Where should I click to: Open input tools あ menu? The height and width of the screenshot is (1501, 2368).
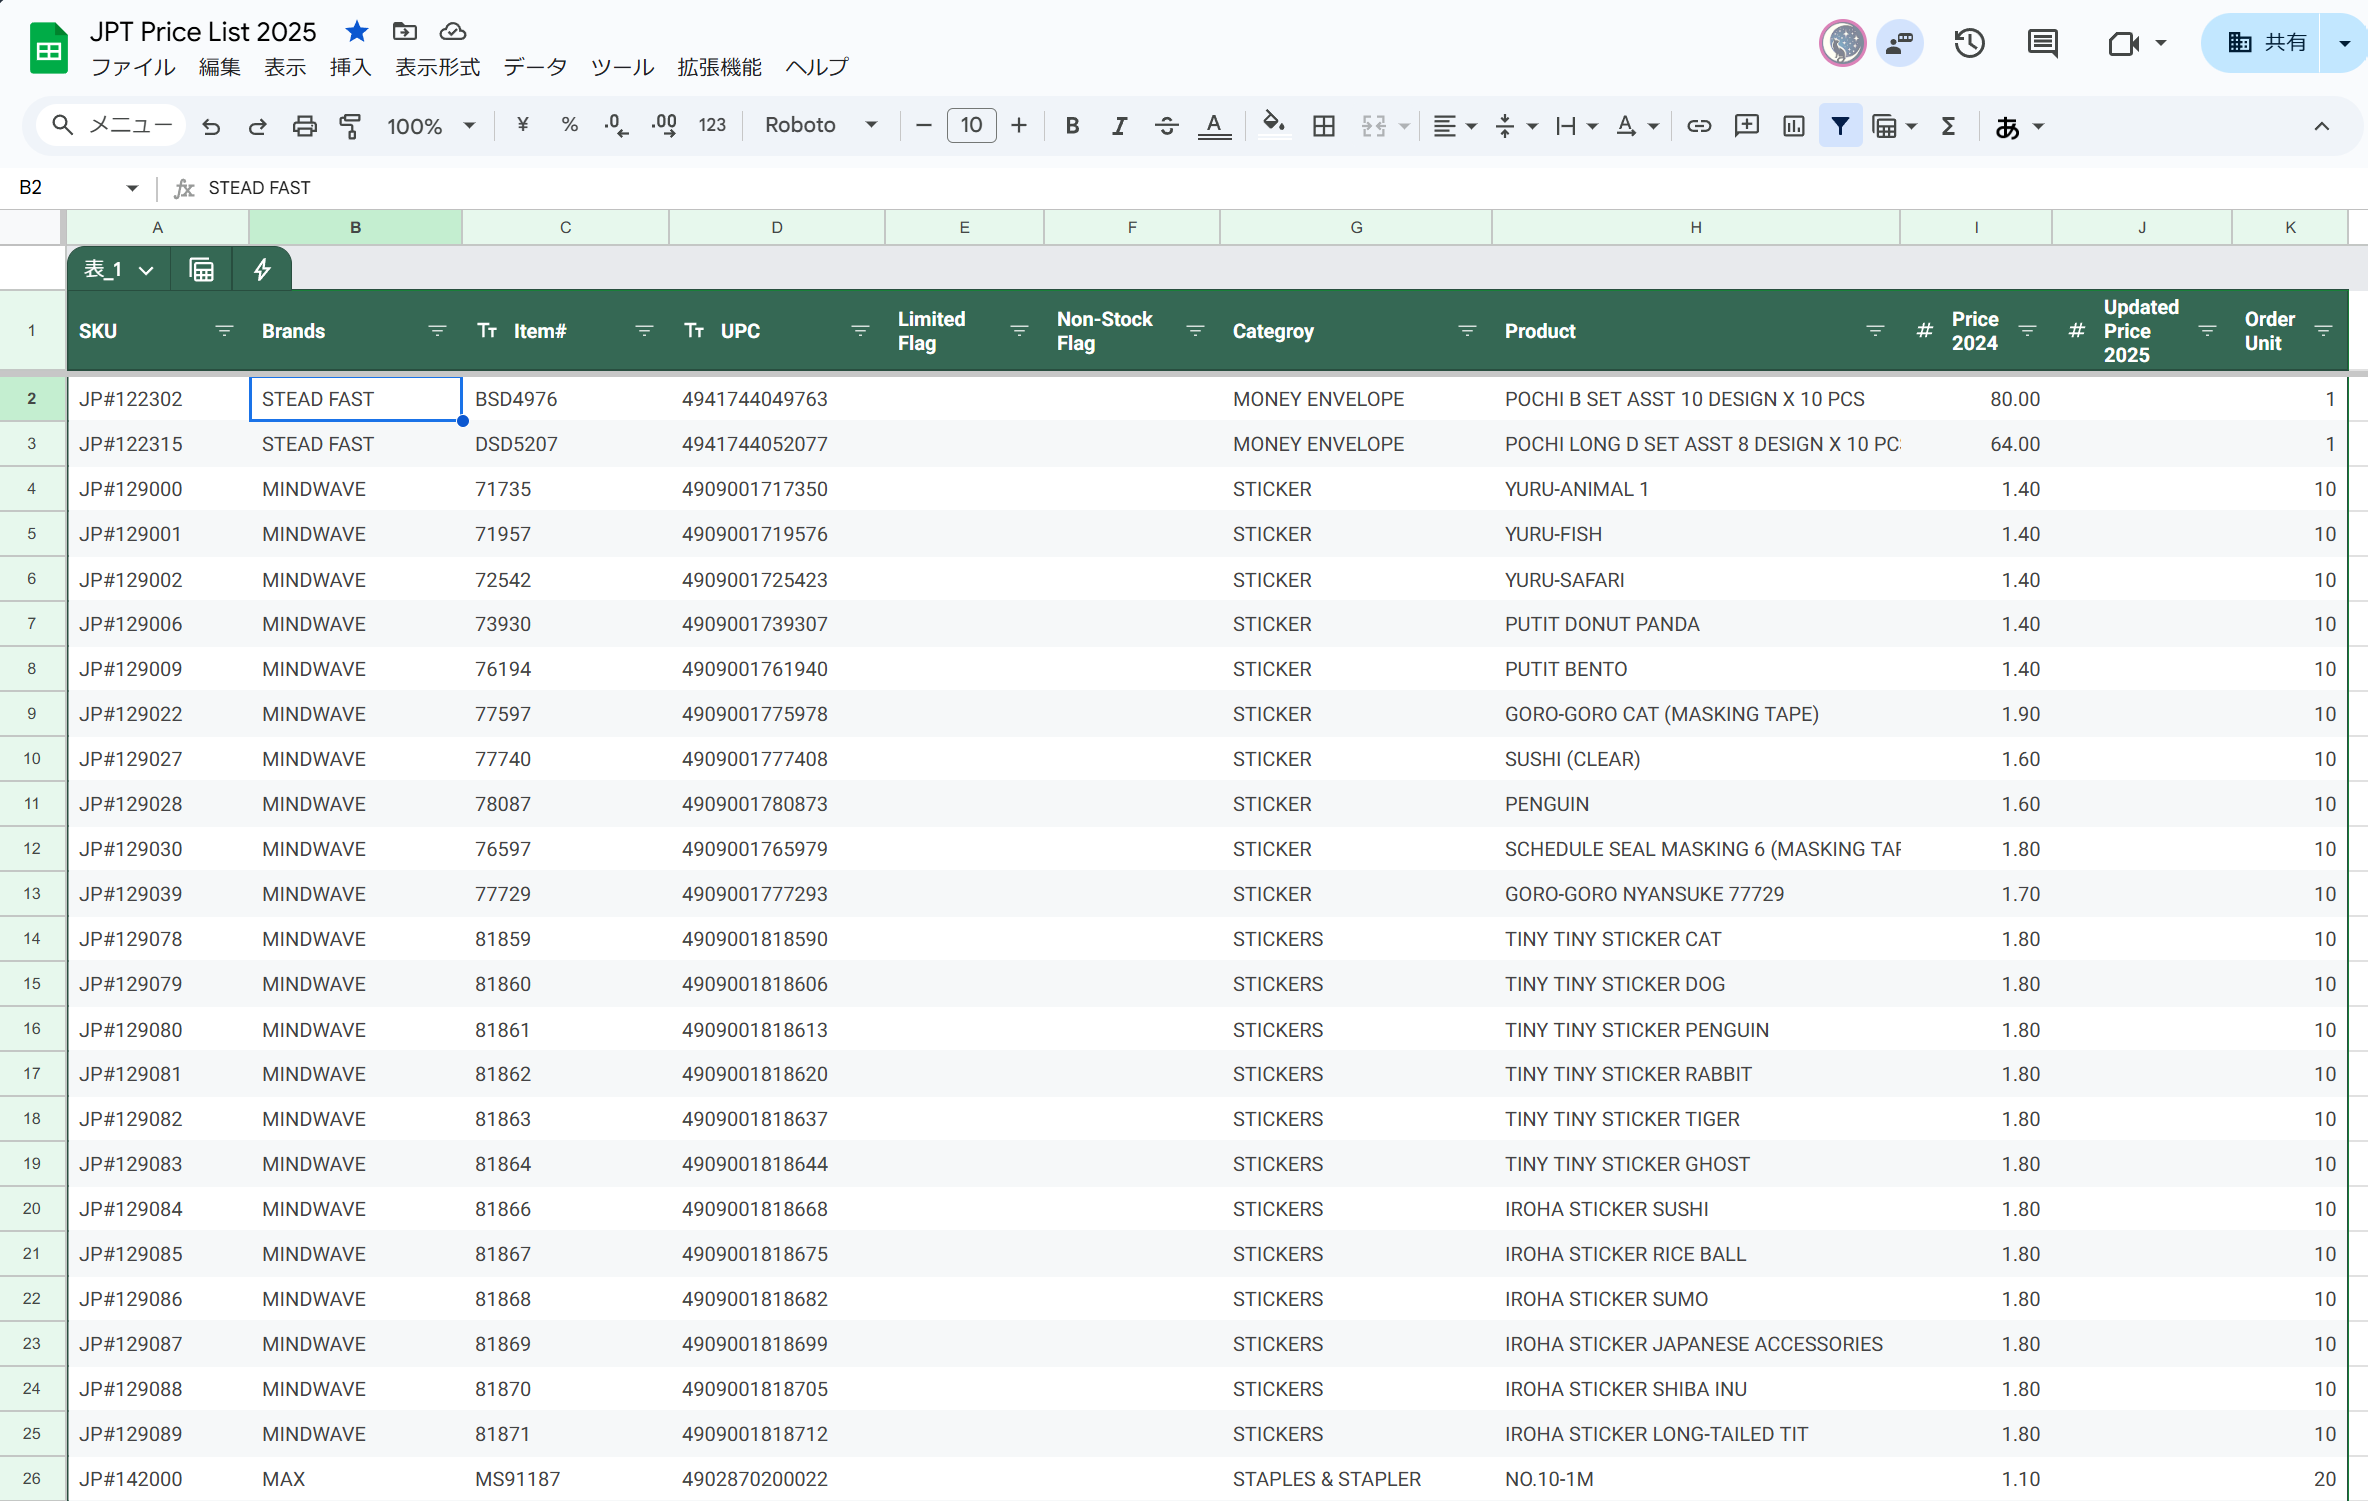(x=2018, y=126)
